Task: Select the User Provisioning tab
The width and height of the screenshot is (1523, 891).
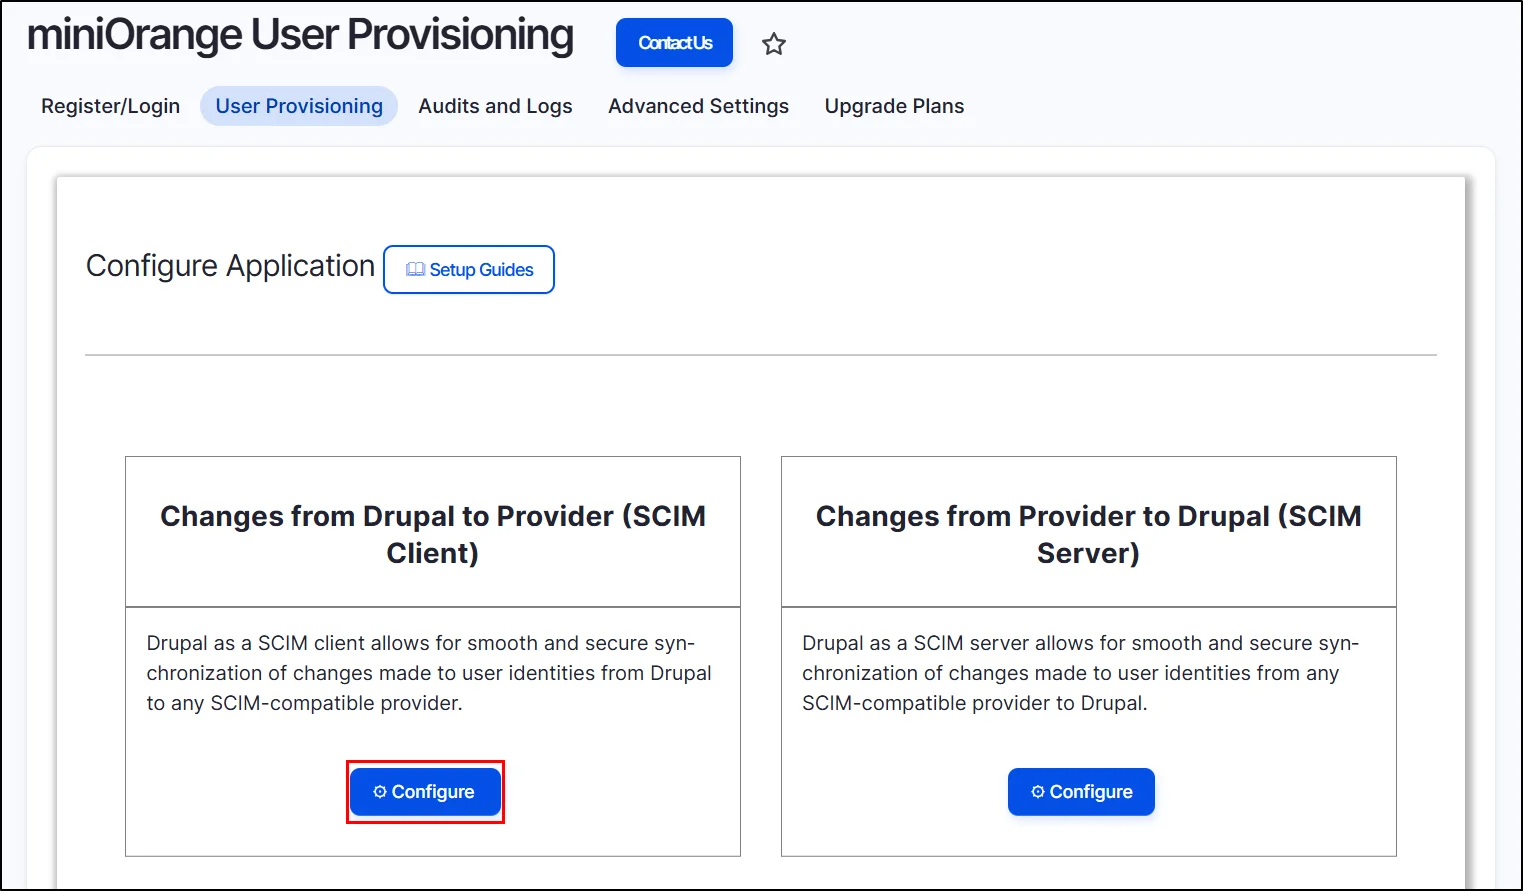Action: pyautogui.click(x=299, y=106)
